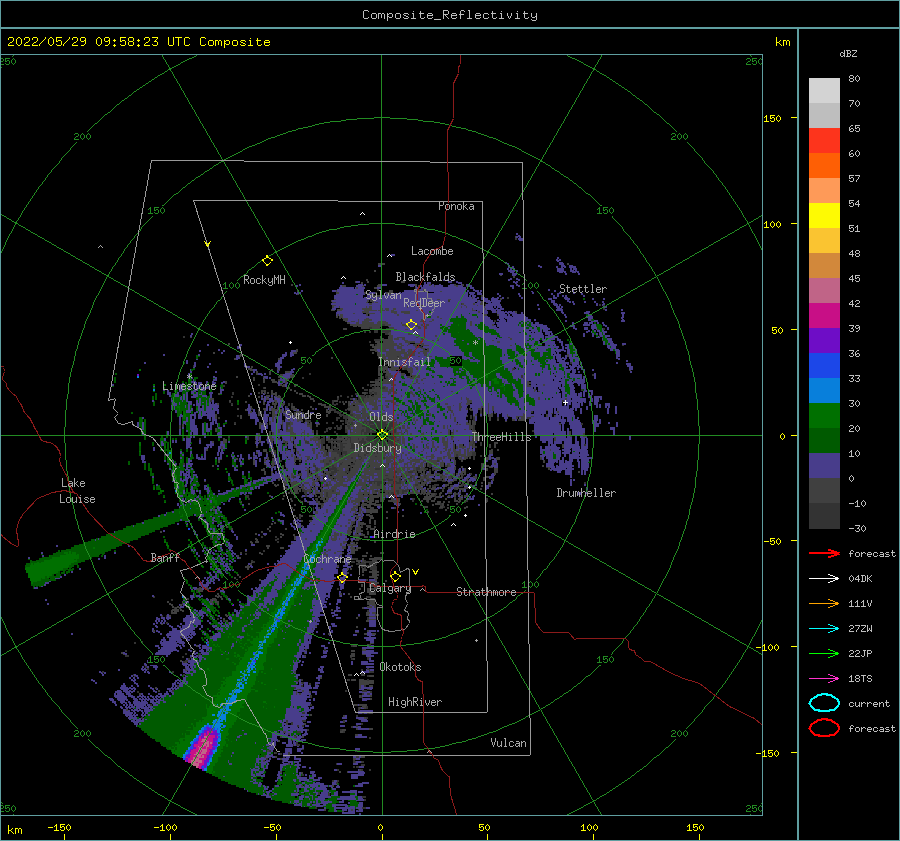Screen dimensions: 900x841
Task: Click the red forecast arrow legend icon
Action: pyautogui.click(x=824, y=553)
